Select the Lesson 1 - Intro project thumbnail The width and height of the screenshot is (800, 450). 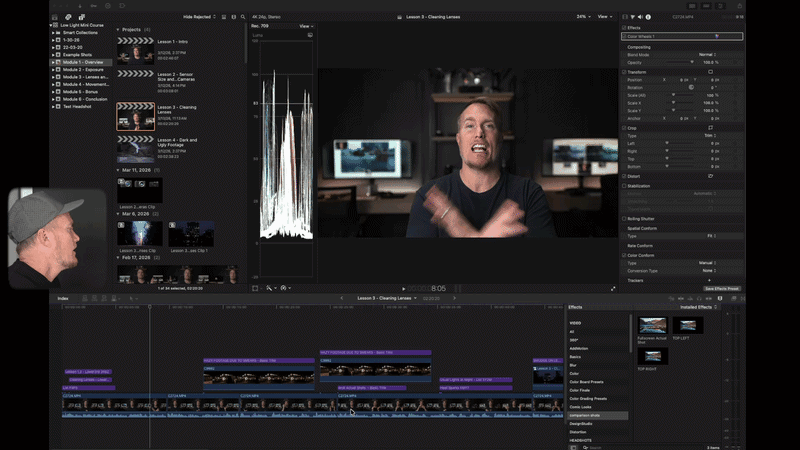point(135,52)
